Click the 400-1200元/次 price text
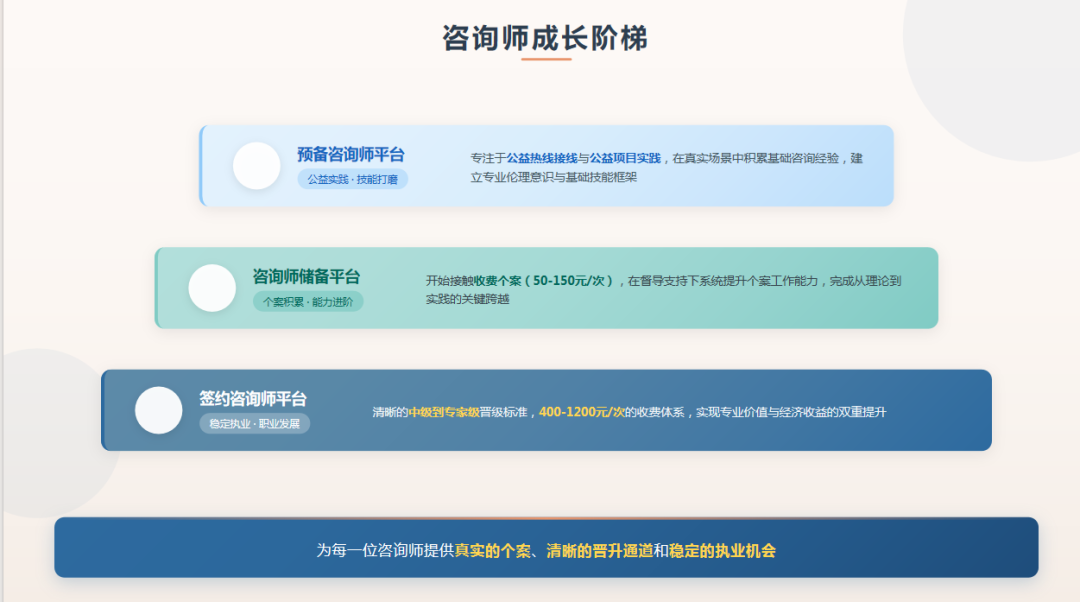The image size is (1080, 602). [x=581, y=412]
